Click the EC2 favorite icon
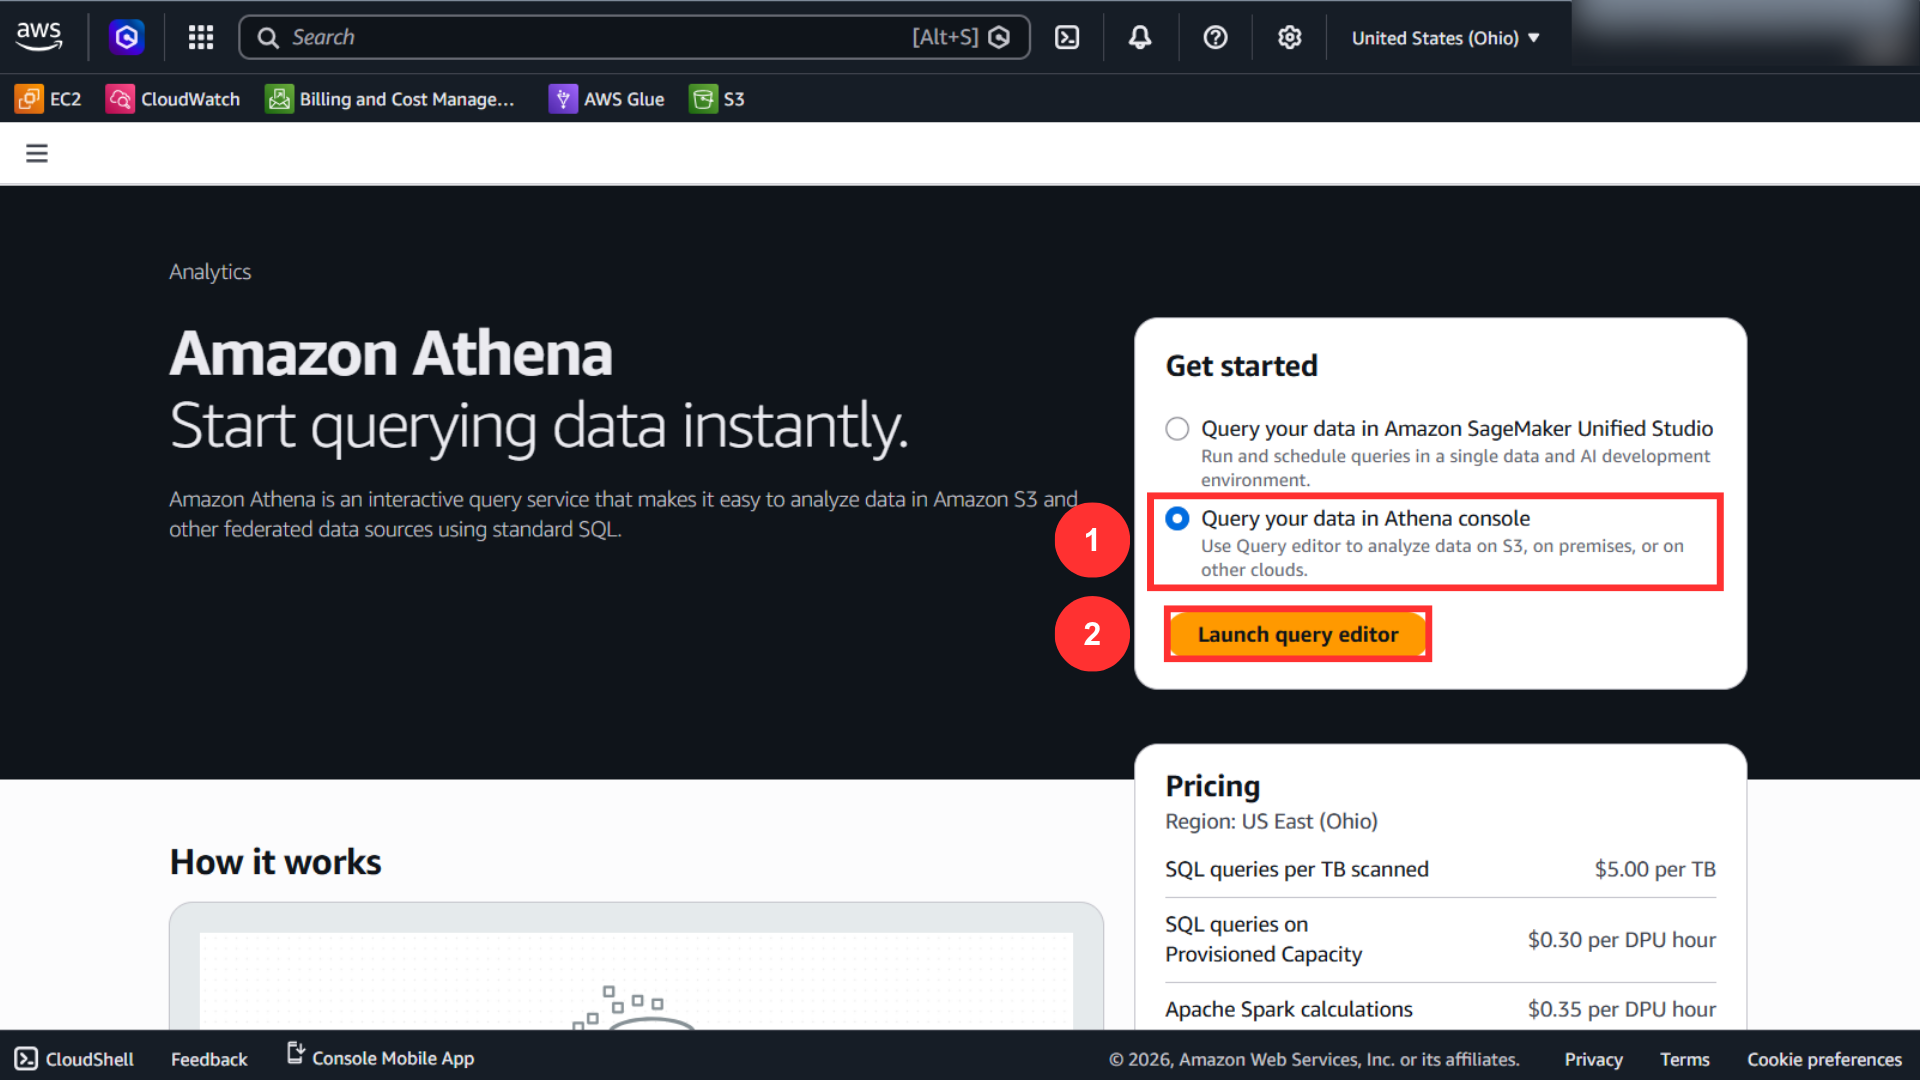This screenshot has width=1920, height=1080. point(29,99)
